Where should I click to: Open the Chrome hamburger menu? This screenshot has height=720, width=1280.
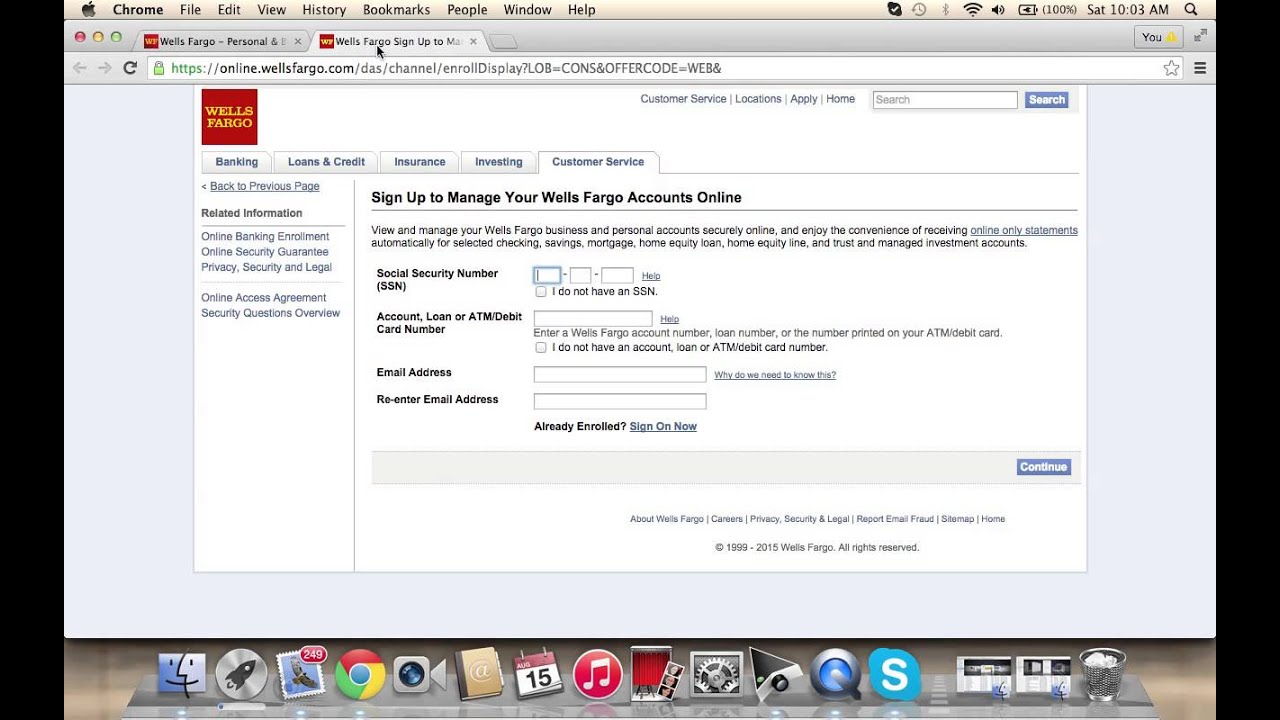(1199, 68)
